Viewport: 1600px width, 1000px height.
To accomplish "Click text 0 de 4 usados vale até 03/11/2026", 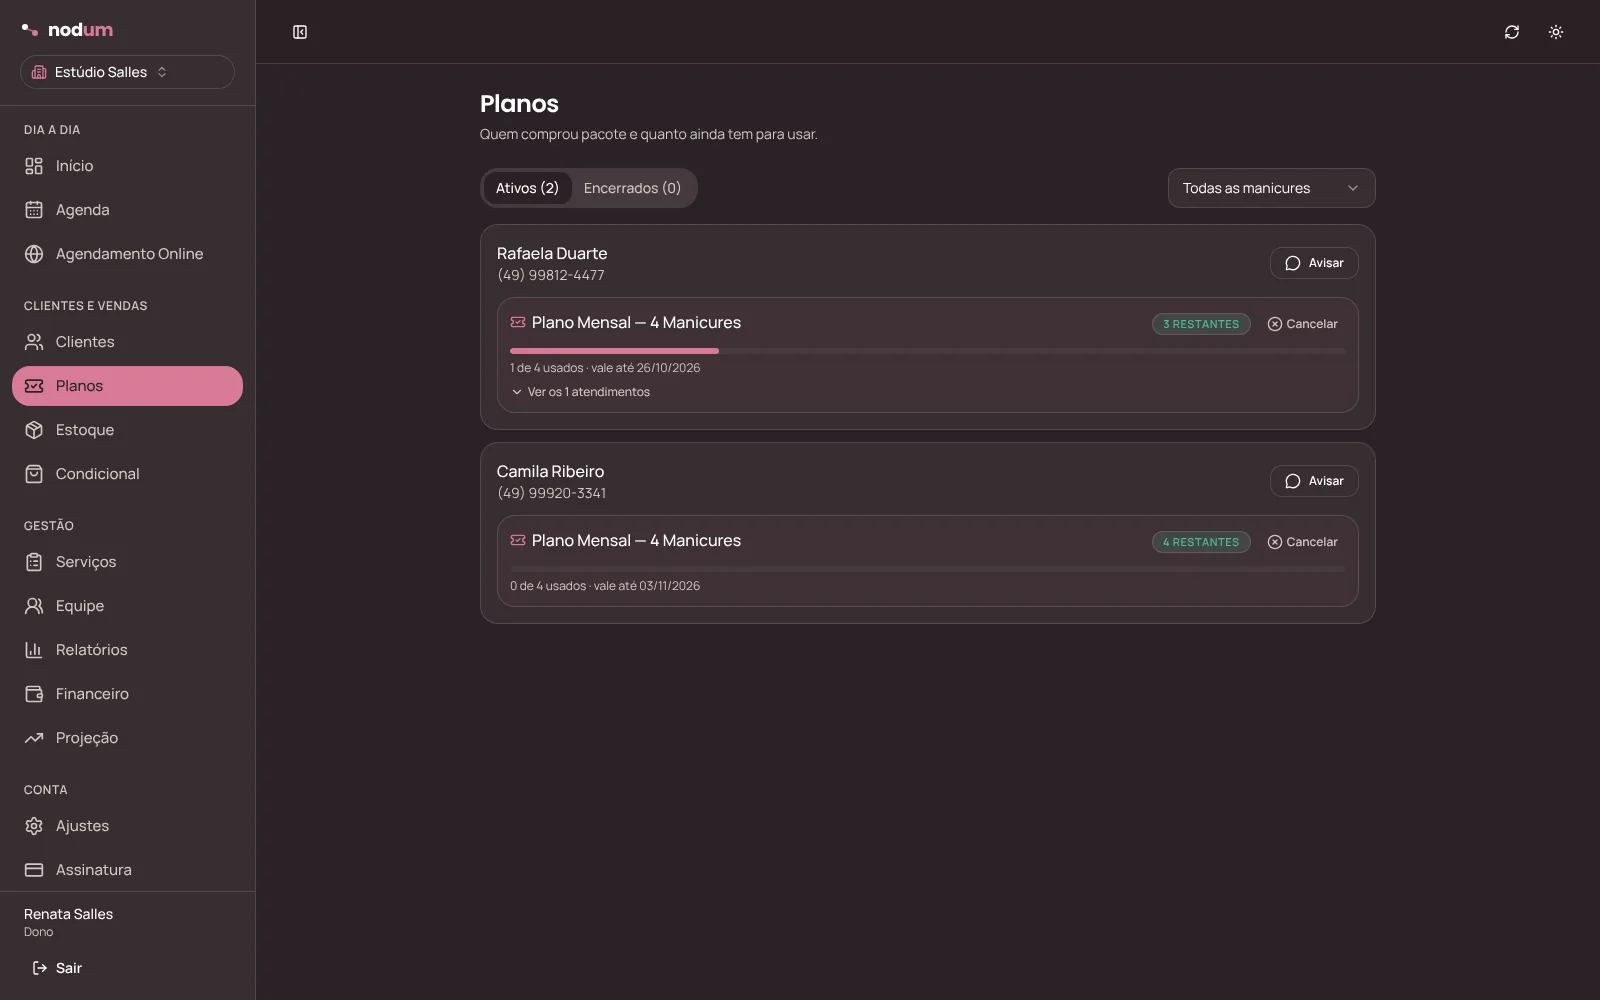I will pyautogui.click(x=605, y=586).
